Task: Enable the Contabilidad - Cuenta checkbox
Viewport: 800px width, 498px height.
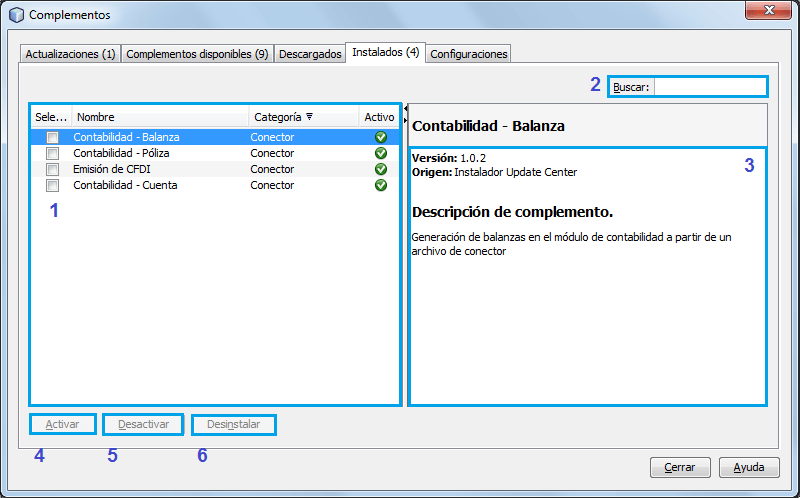Action: (x=52, y=185)
